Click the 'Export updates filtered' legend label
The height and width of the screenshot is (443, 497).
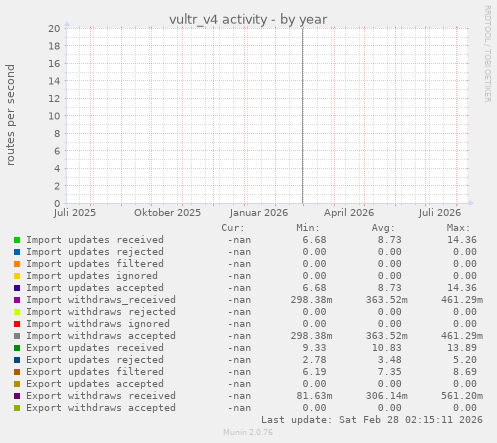pos(95,372)
